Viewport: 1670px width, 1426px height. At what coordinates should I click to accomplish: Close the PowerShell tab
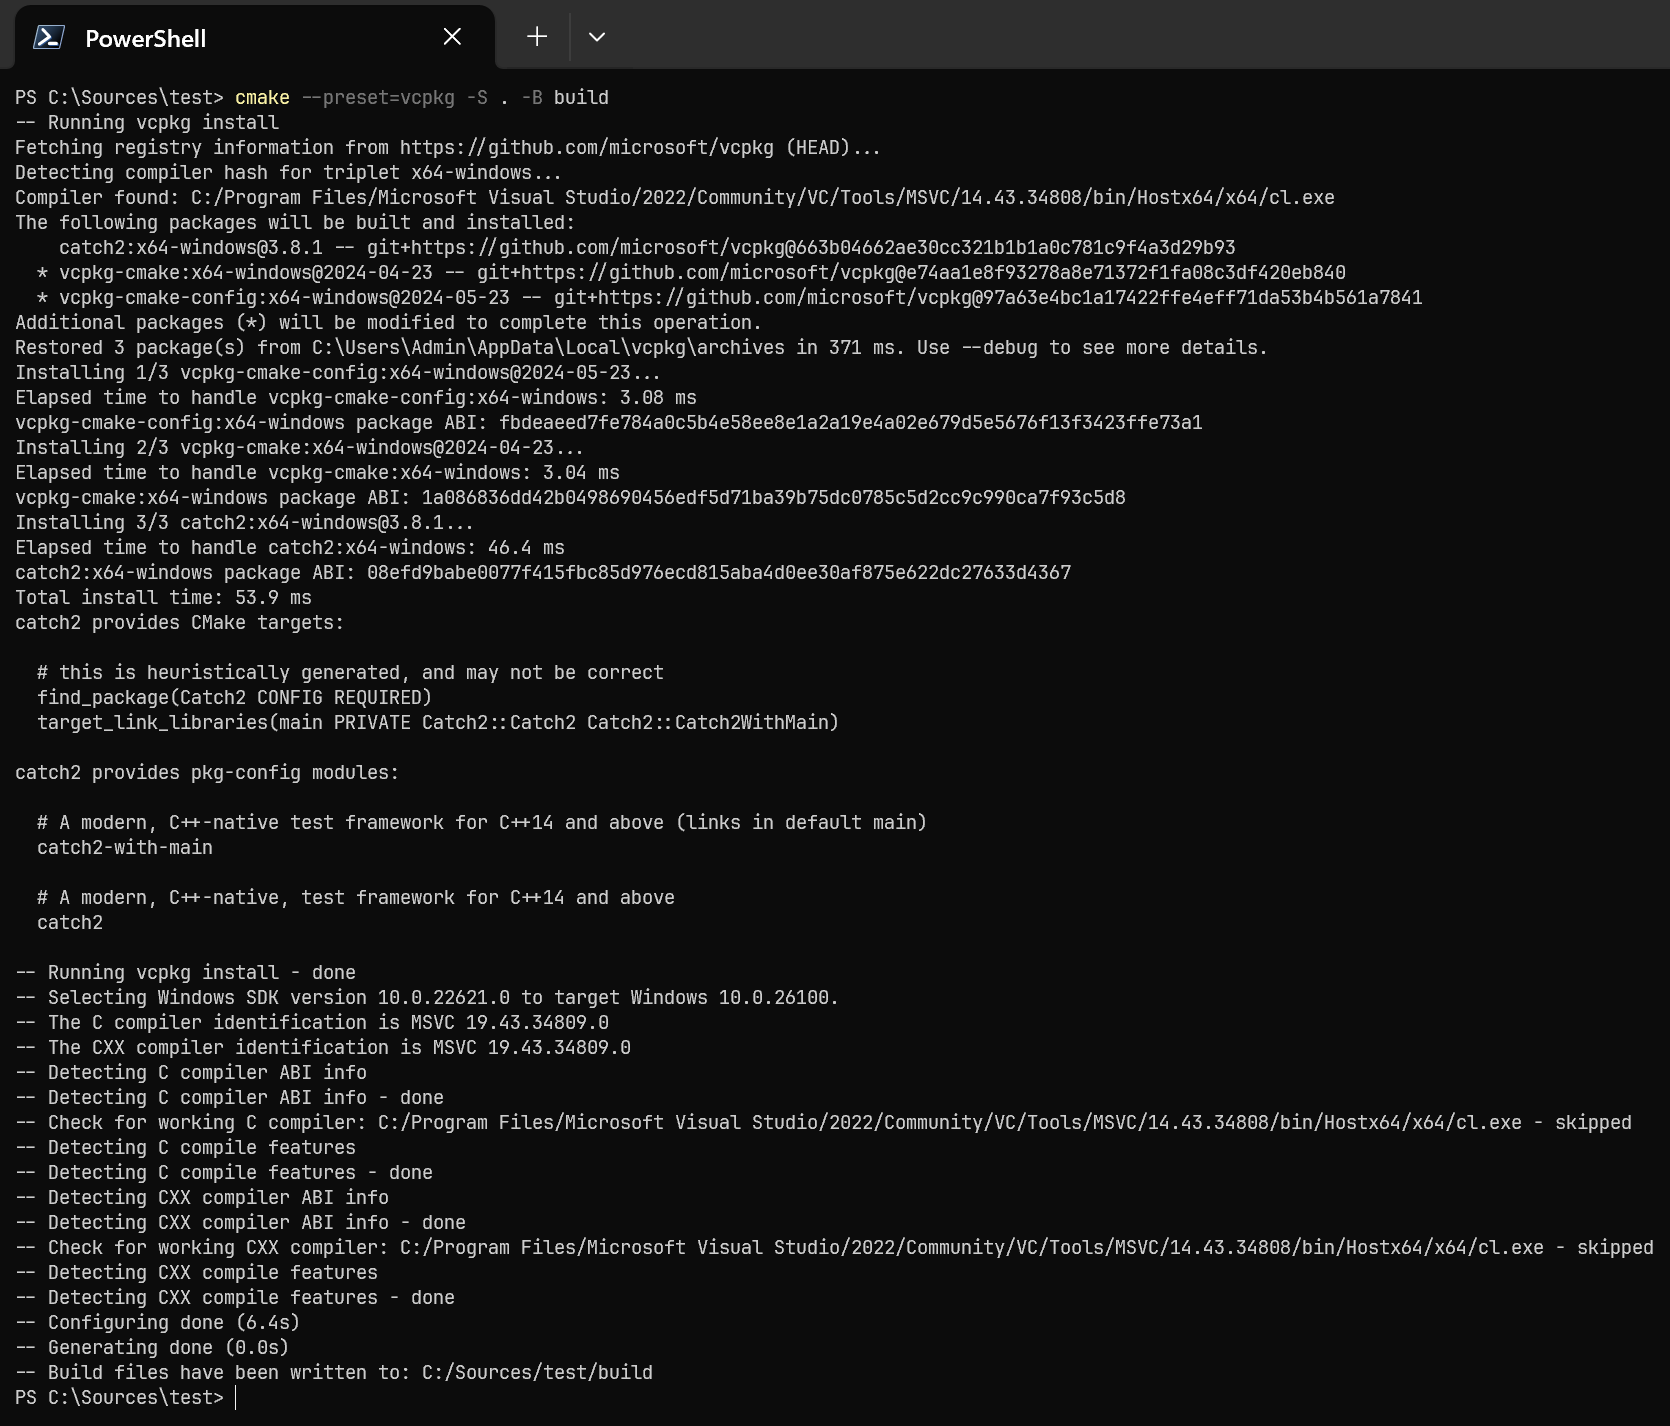point(452,37)
